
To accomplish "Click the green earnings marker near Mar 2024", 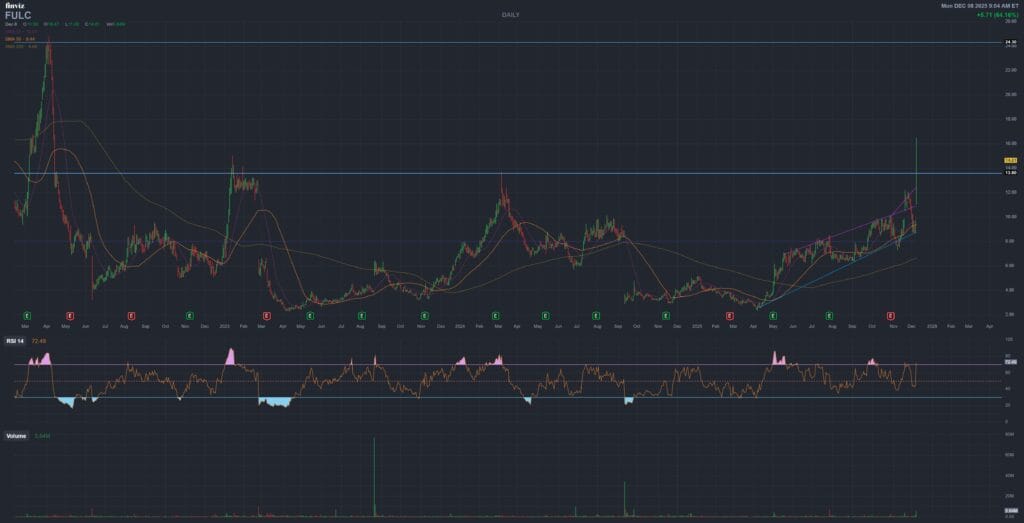I will click(497, 315).
